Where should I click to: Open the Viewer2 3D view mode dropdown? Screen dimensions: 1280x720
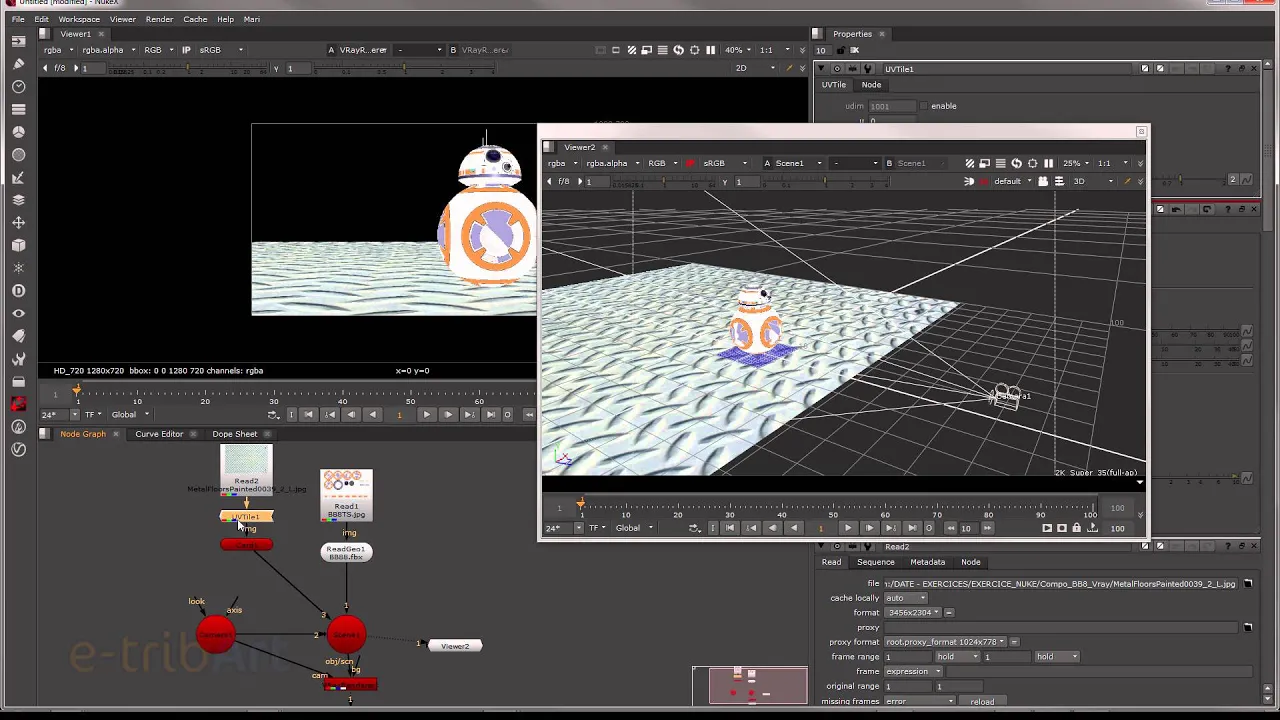[1093, 181]
